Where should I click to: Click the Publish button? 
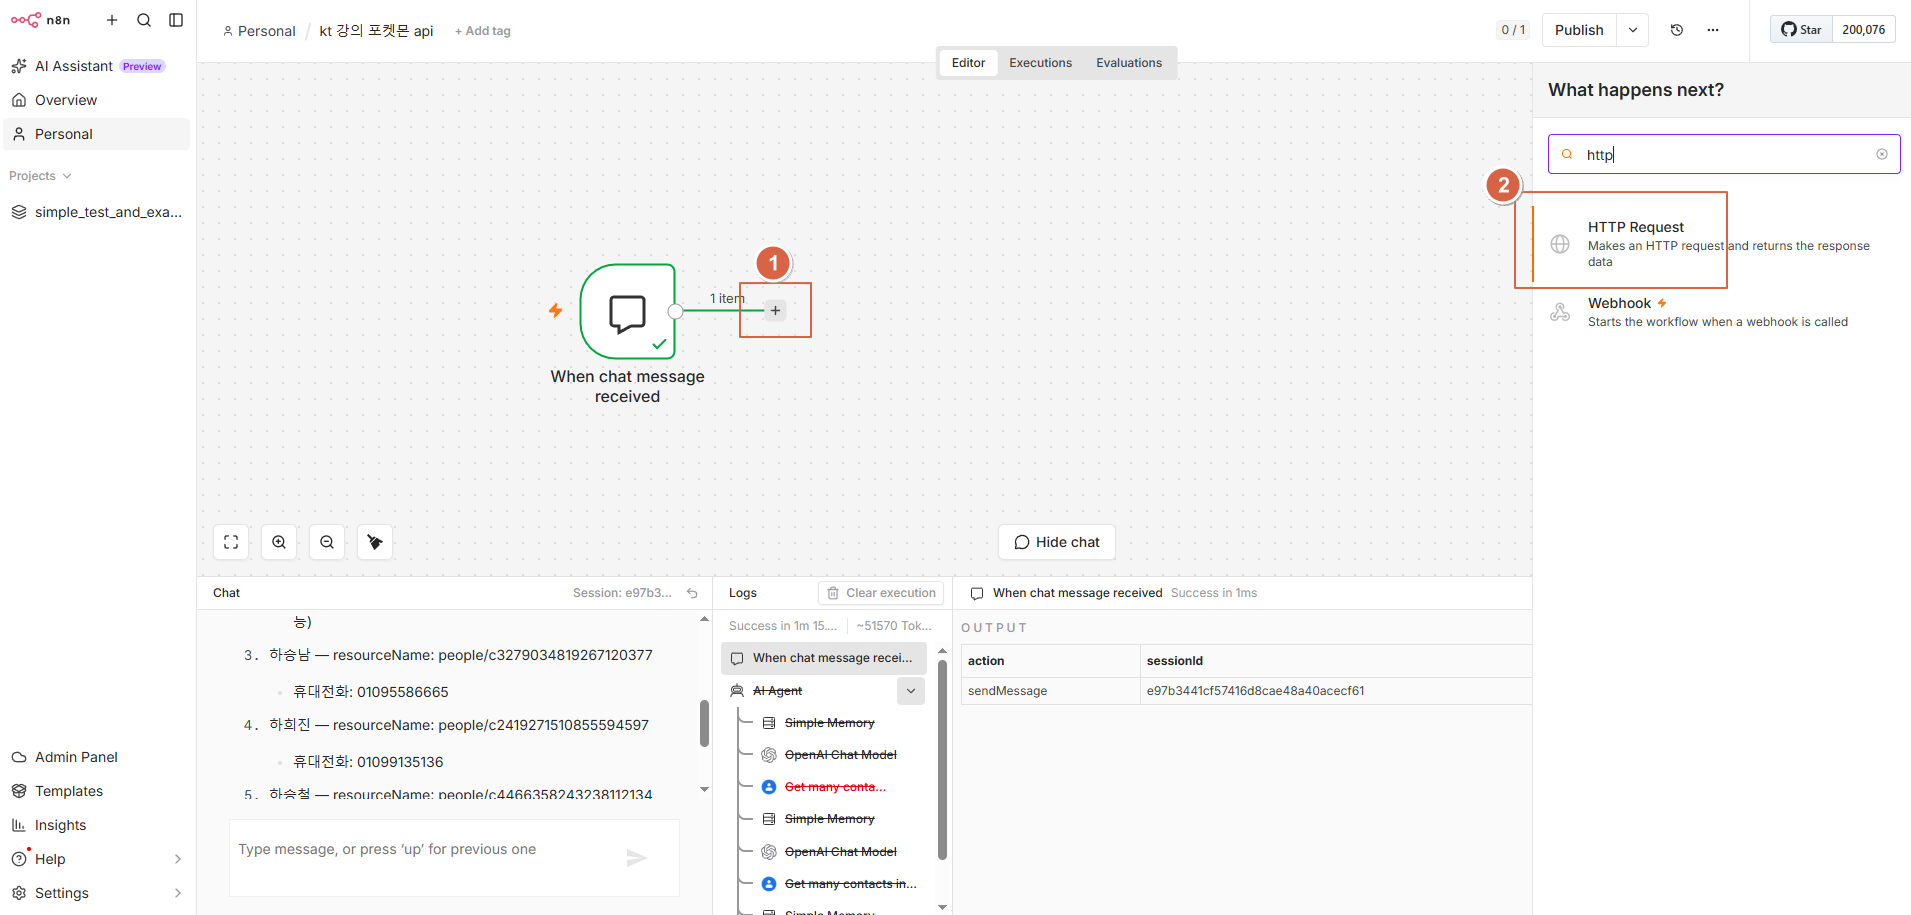[x=1579, y=30]
